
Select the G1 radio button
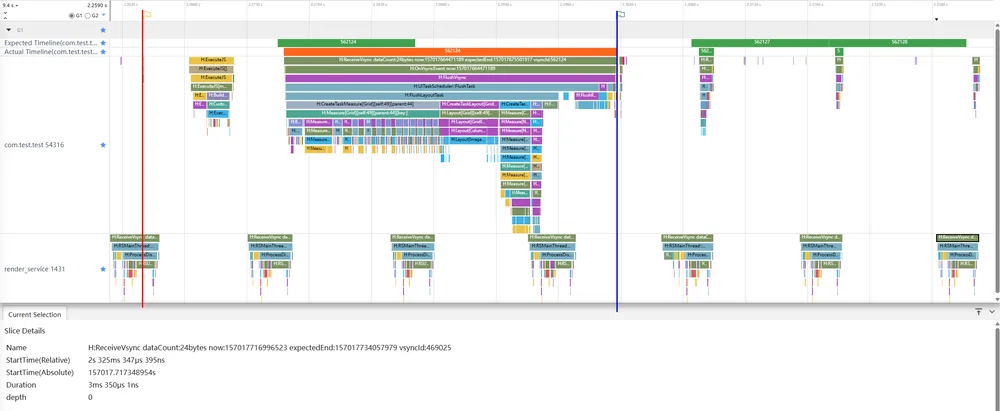coord(71,15)
